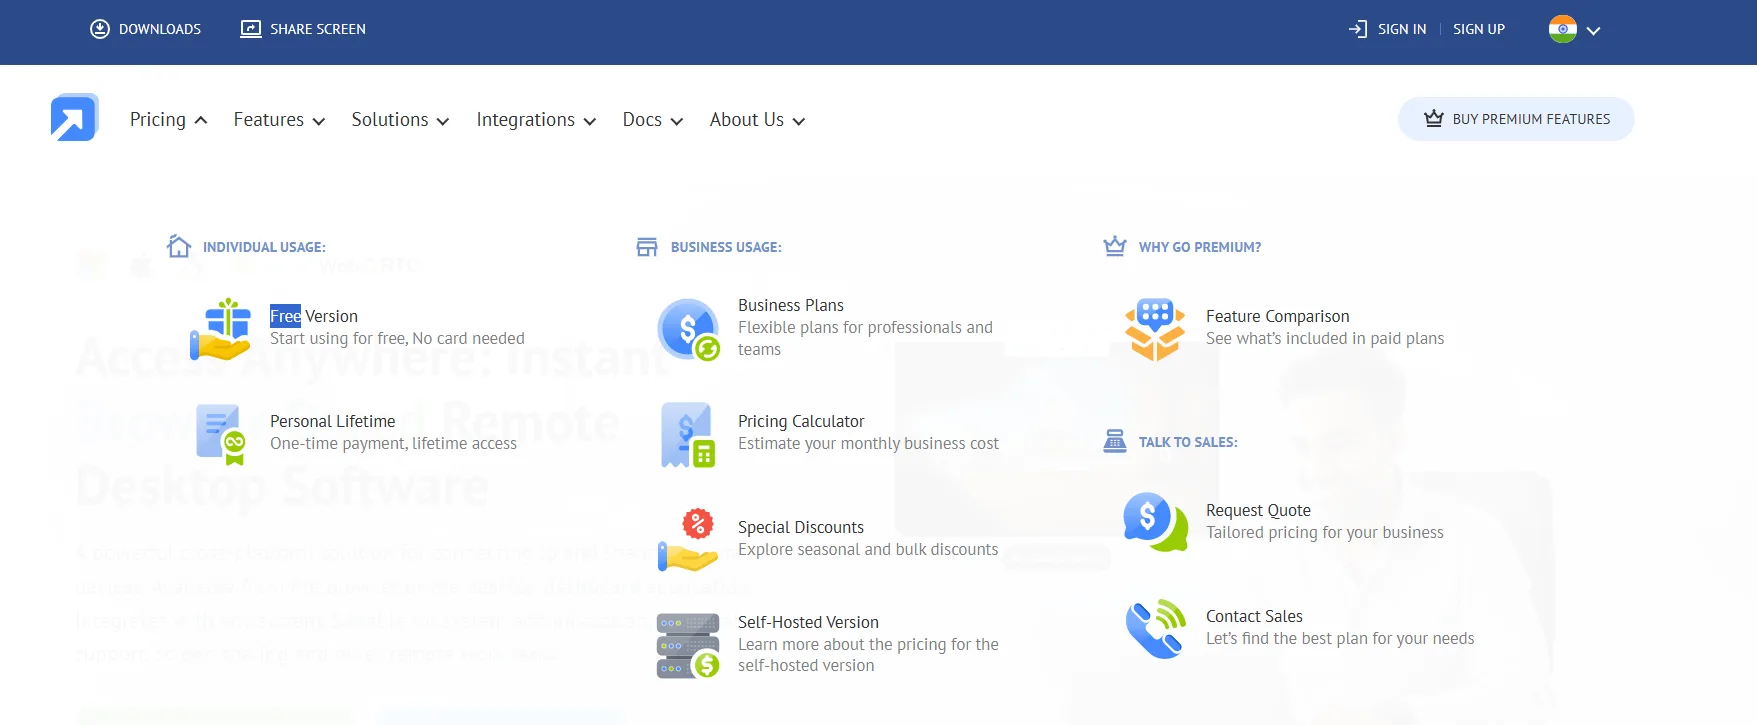Expand the About Us menu chevron
The height and width of the screenshot is (725, 1757).
coord(799,121)
